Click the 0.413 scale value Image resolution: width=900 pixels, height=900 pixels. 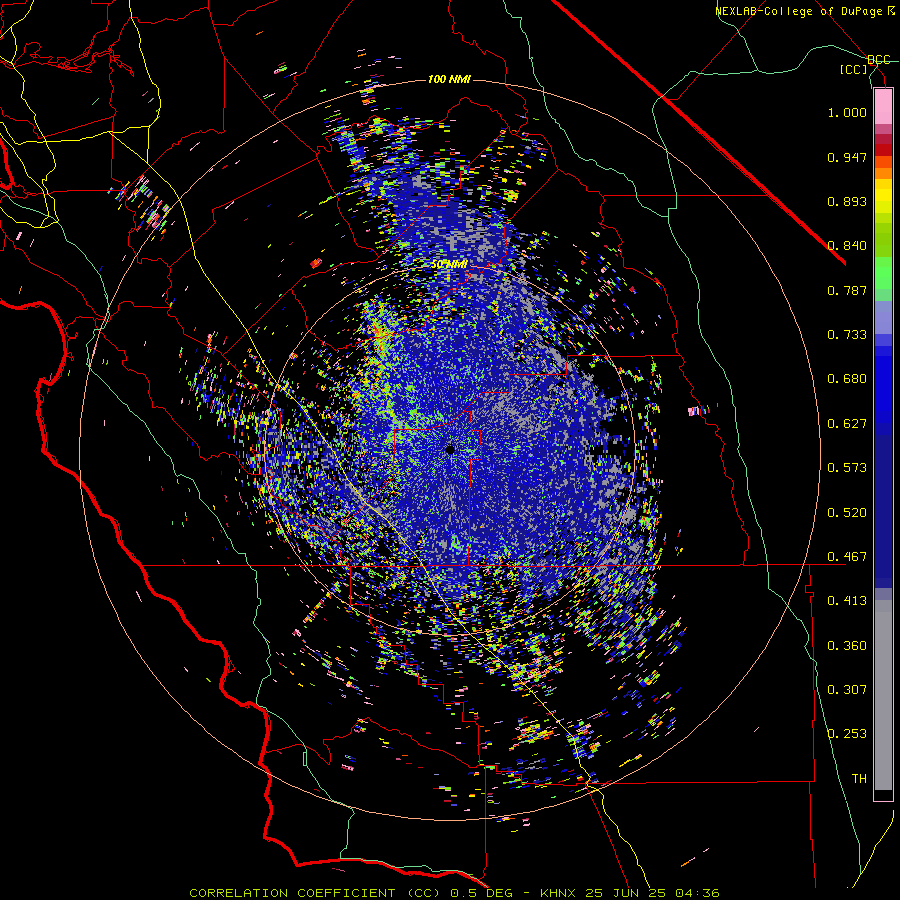tap(847, 601)
